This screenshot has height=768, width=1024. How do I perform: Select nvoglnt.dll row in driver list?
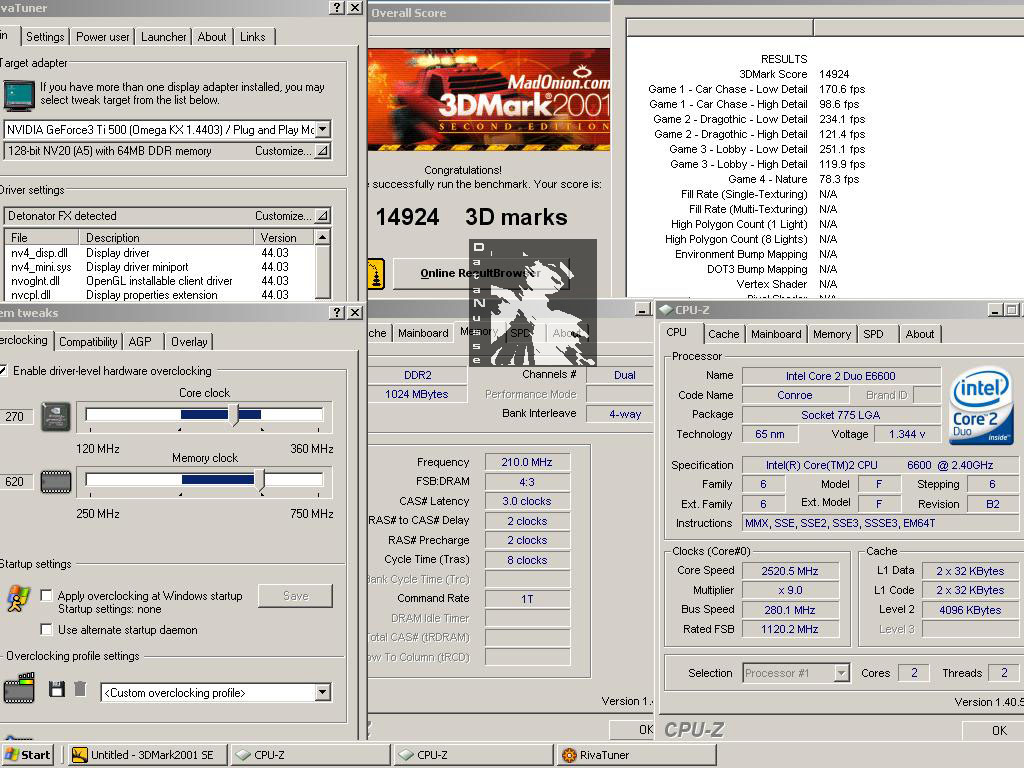(159, 281)
